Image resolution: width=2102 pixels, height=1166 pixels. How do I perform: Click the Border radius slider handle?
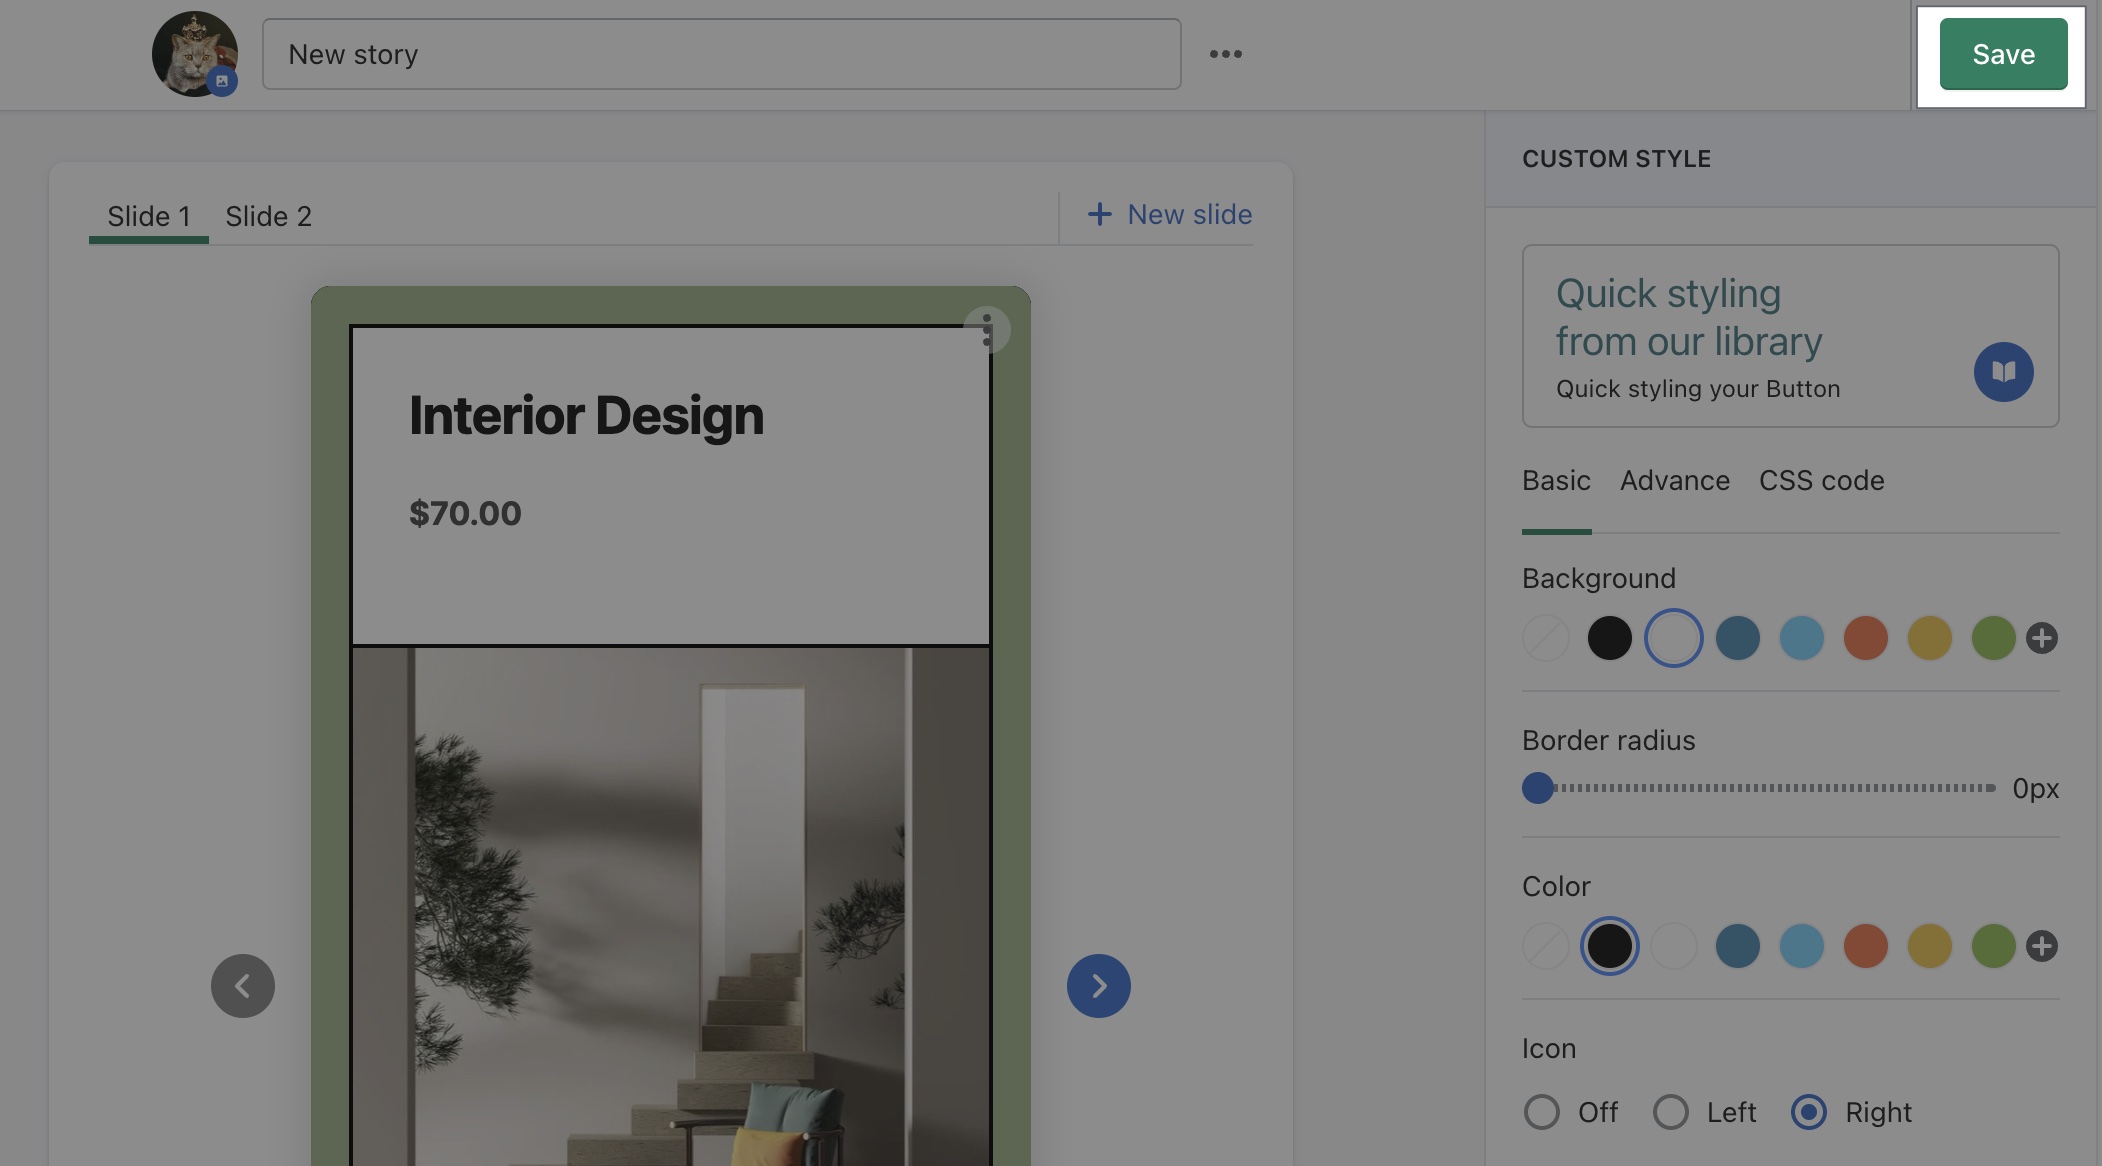tap(1538, 788)
